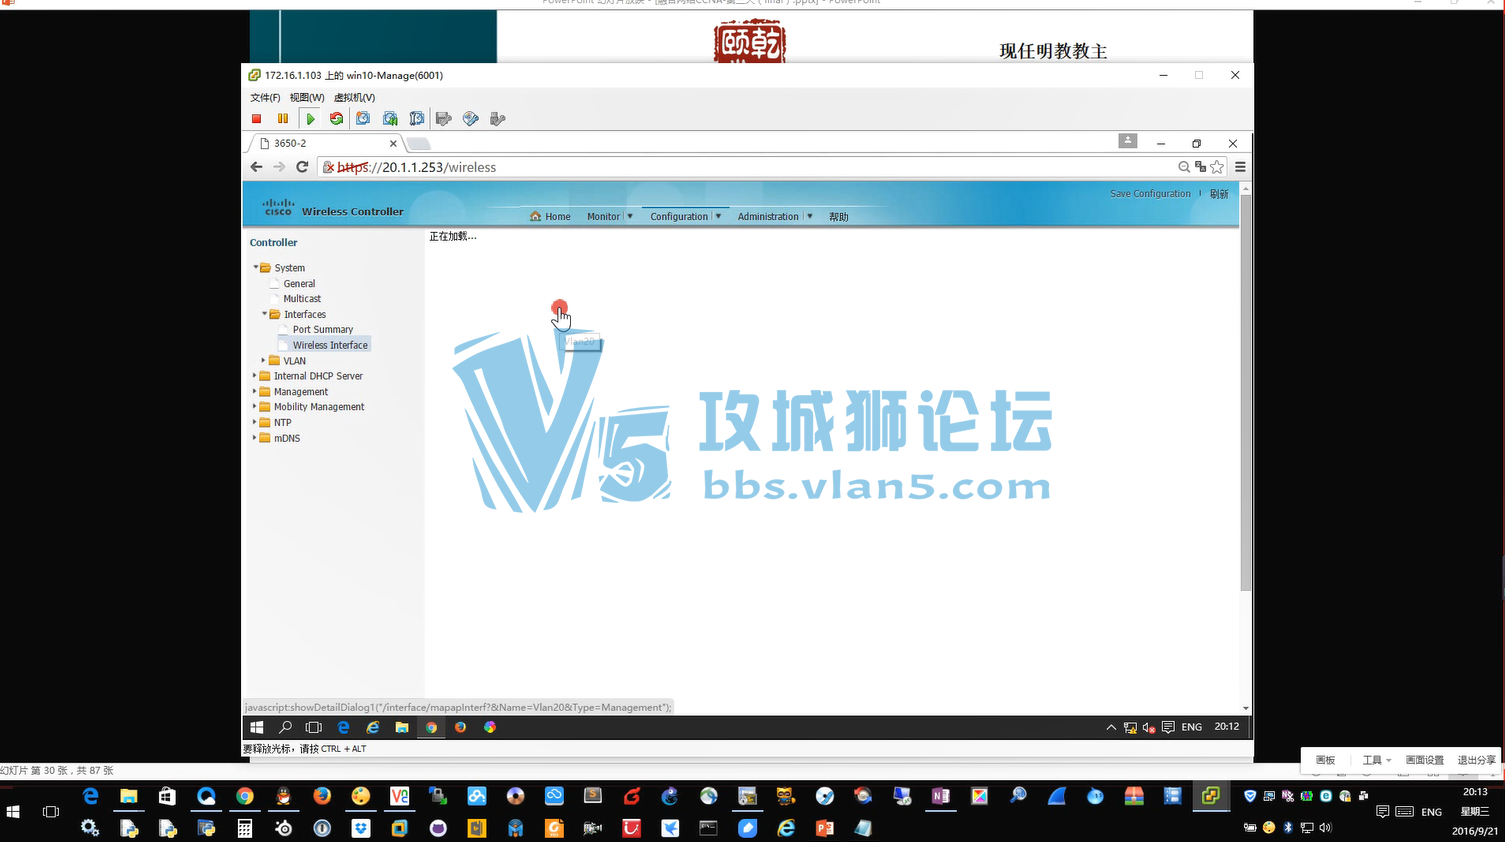Expand the Management folder
The height and width of the screenshot is (842, 1505).
pyautogui.click(x=254, y=391)
